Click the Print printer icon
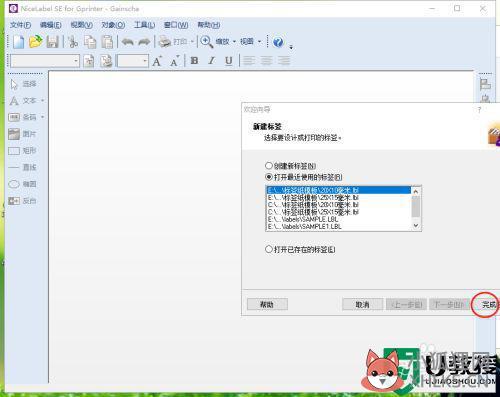Image resolution: width=500 pixels, height=397 pixels. coord(165,42)
